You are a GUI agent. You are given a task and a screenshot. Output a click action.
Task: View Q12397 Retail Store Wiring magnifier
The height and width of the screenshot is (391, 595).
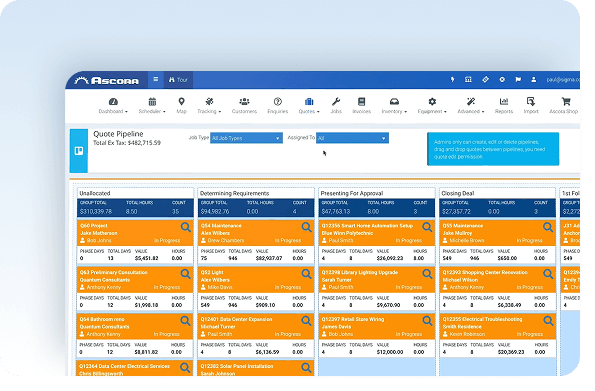427,321
